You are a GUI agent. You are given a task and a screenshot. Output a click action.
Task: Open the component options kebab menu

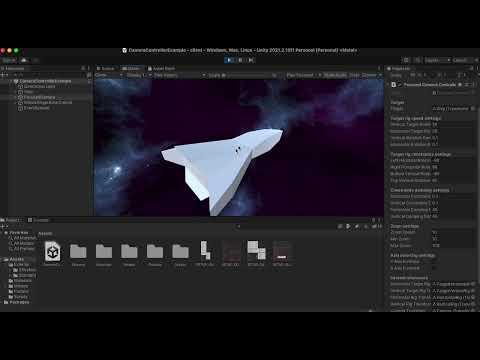pyautogui.click(x=473, y=85)
